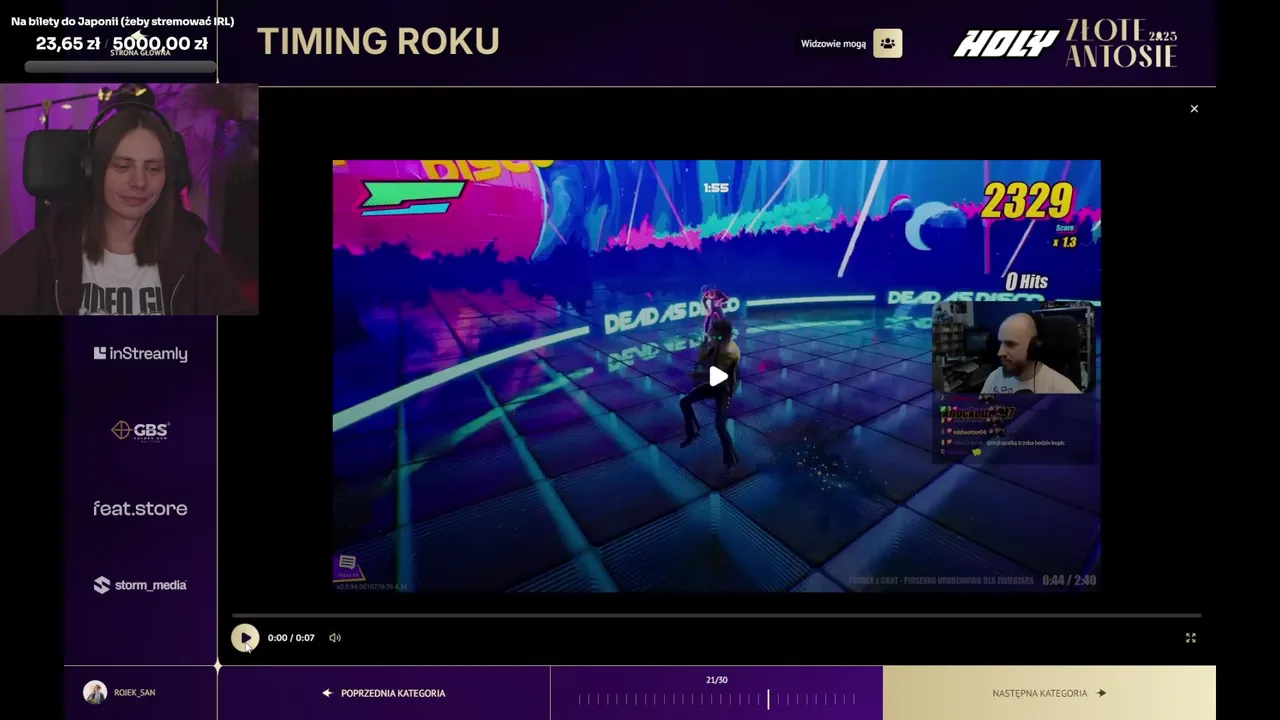Click the video clip thumbnail

tap(716, 376)
